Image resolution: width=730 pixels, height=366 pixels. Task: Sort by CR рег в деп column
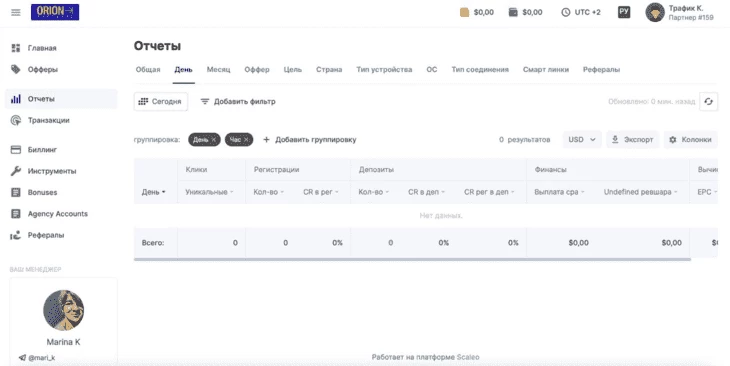(489, 192)
